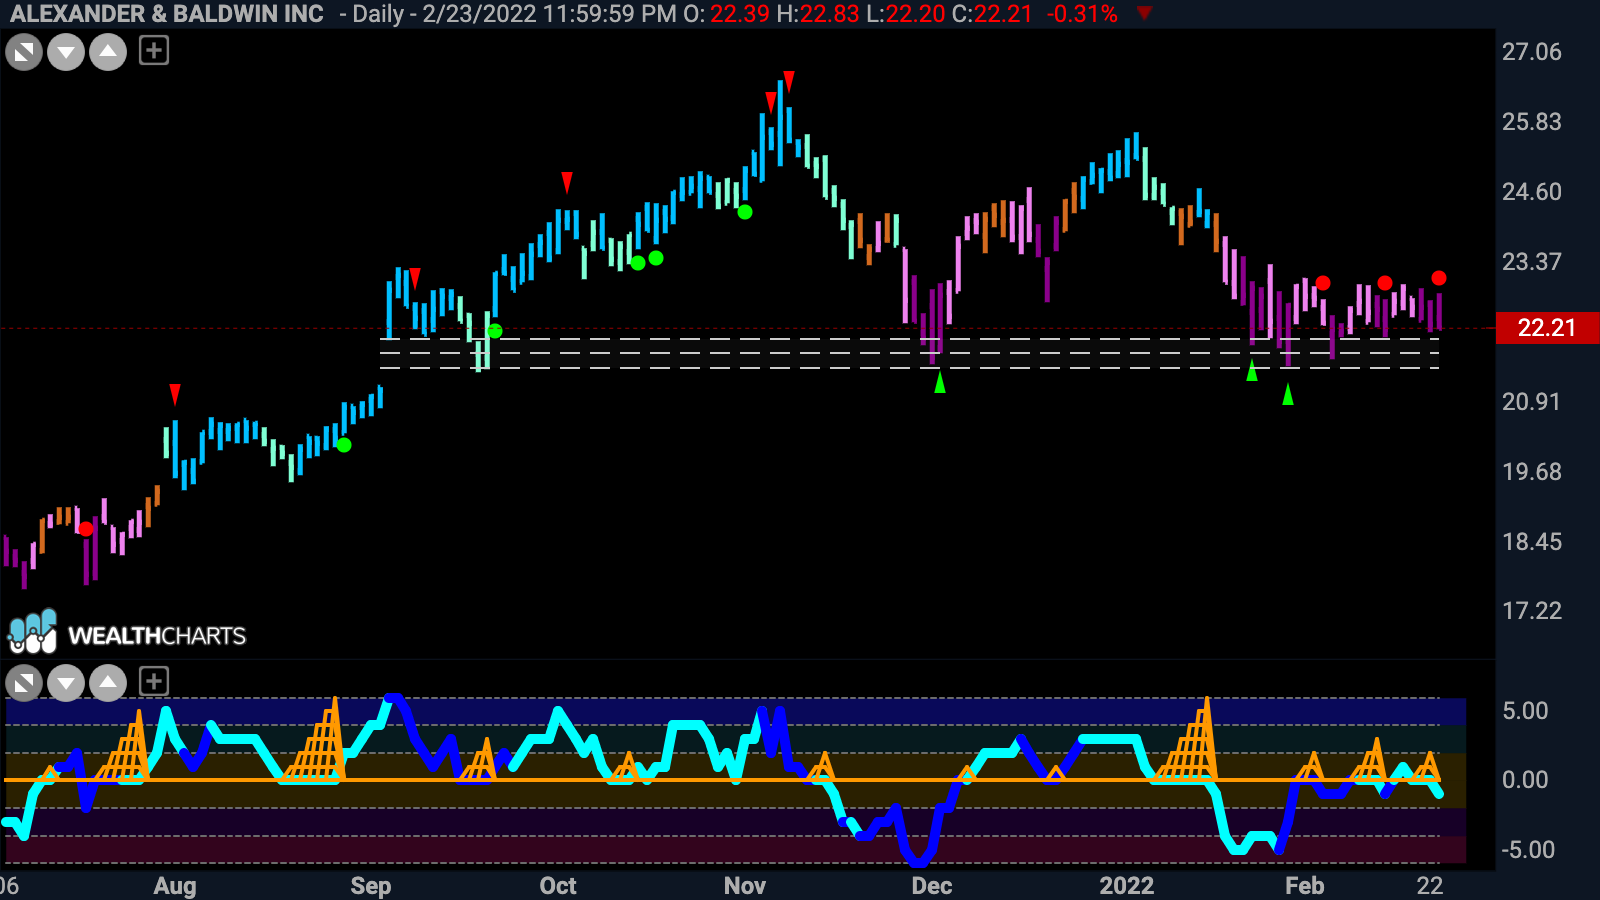The width and height of the screenshot is (1600, 900).
Task: Click the green arrow marker below December low
Action: pos(940,381)
